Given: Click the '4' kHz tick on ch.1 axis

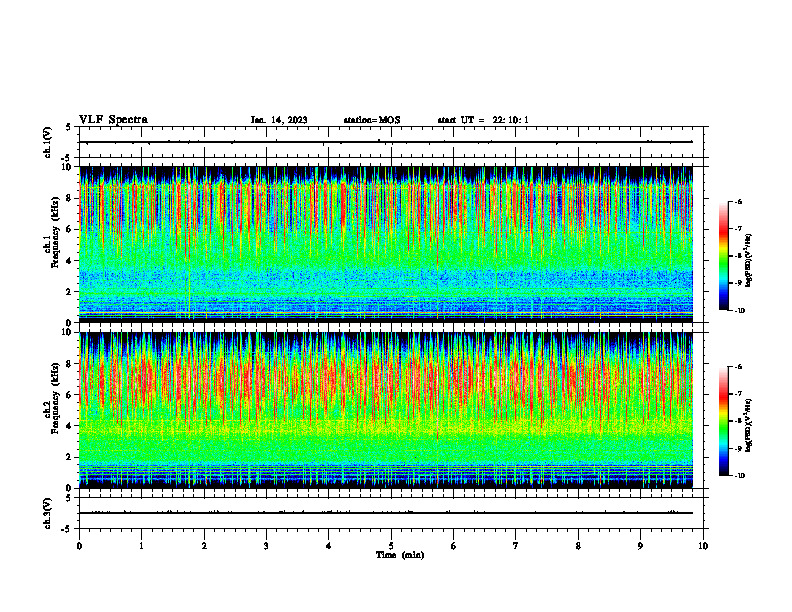Looking at the screenshot, I should coord(70,261).
